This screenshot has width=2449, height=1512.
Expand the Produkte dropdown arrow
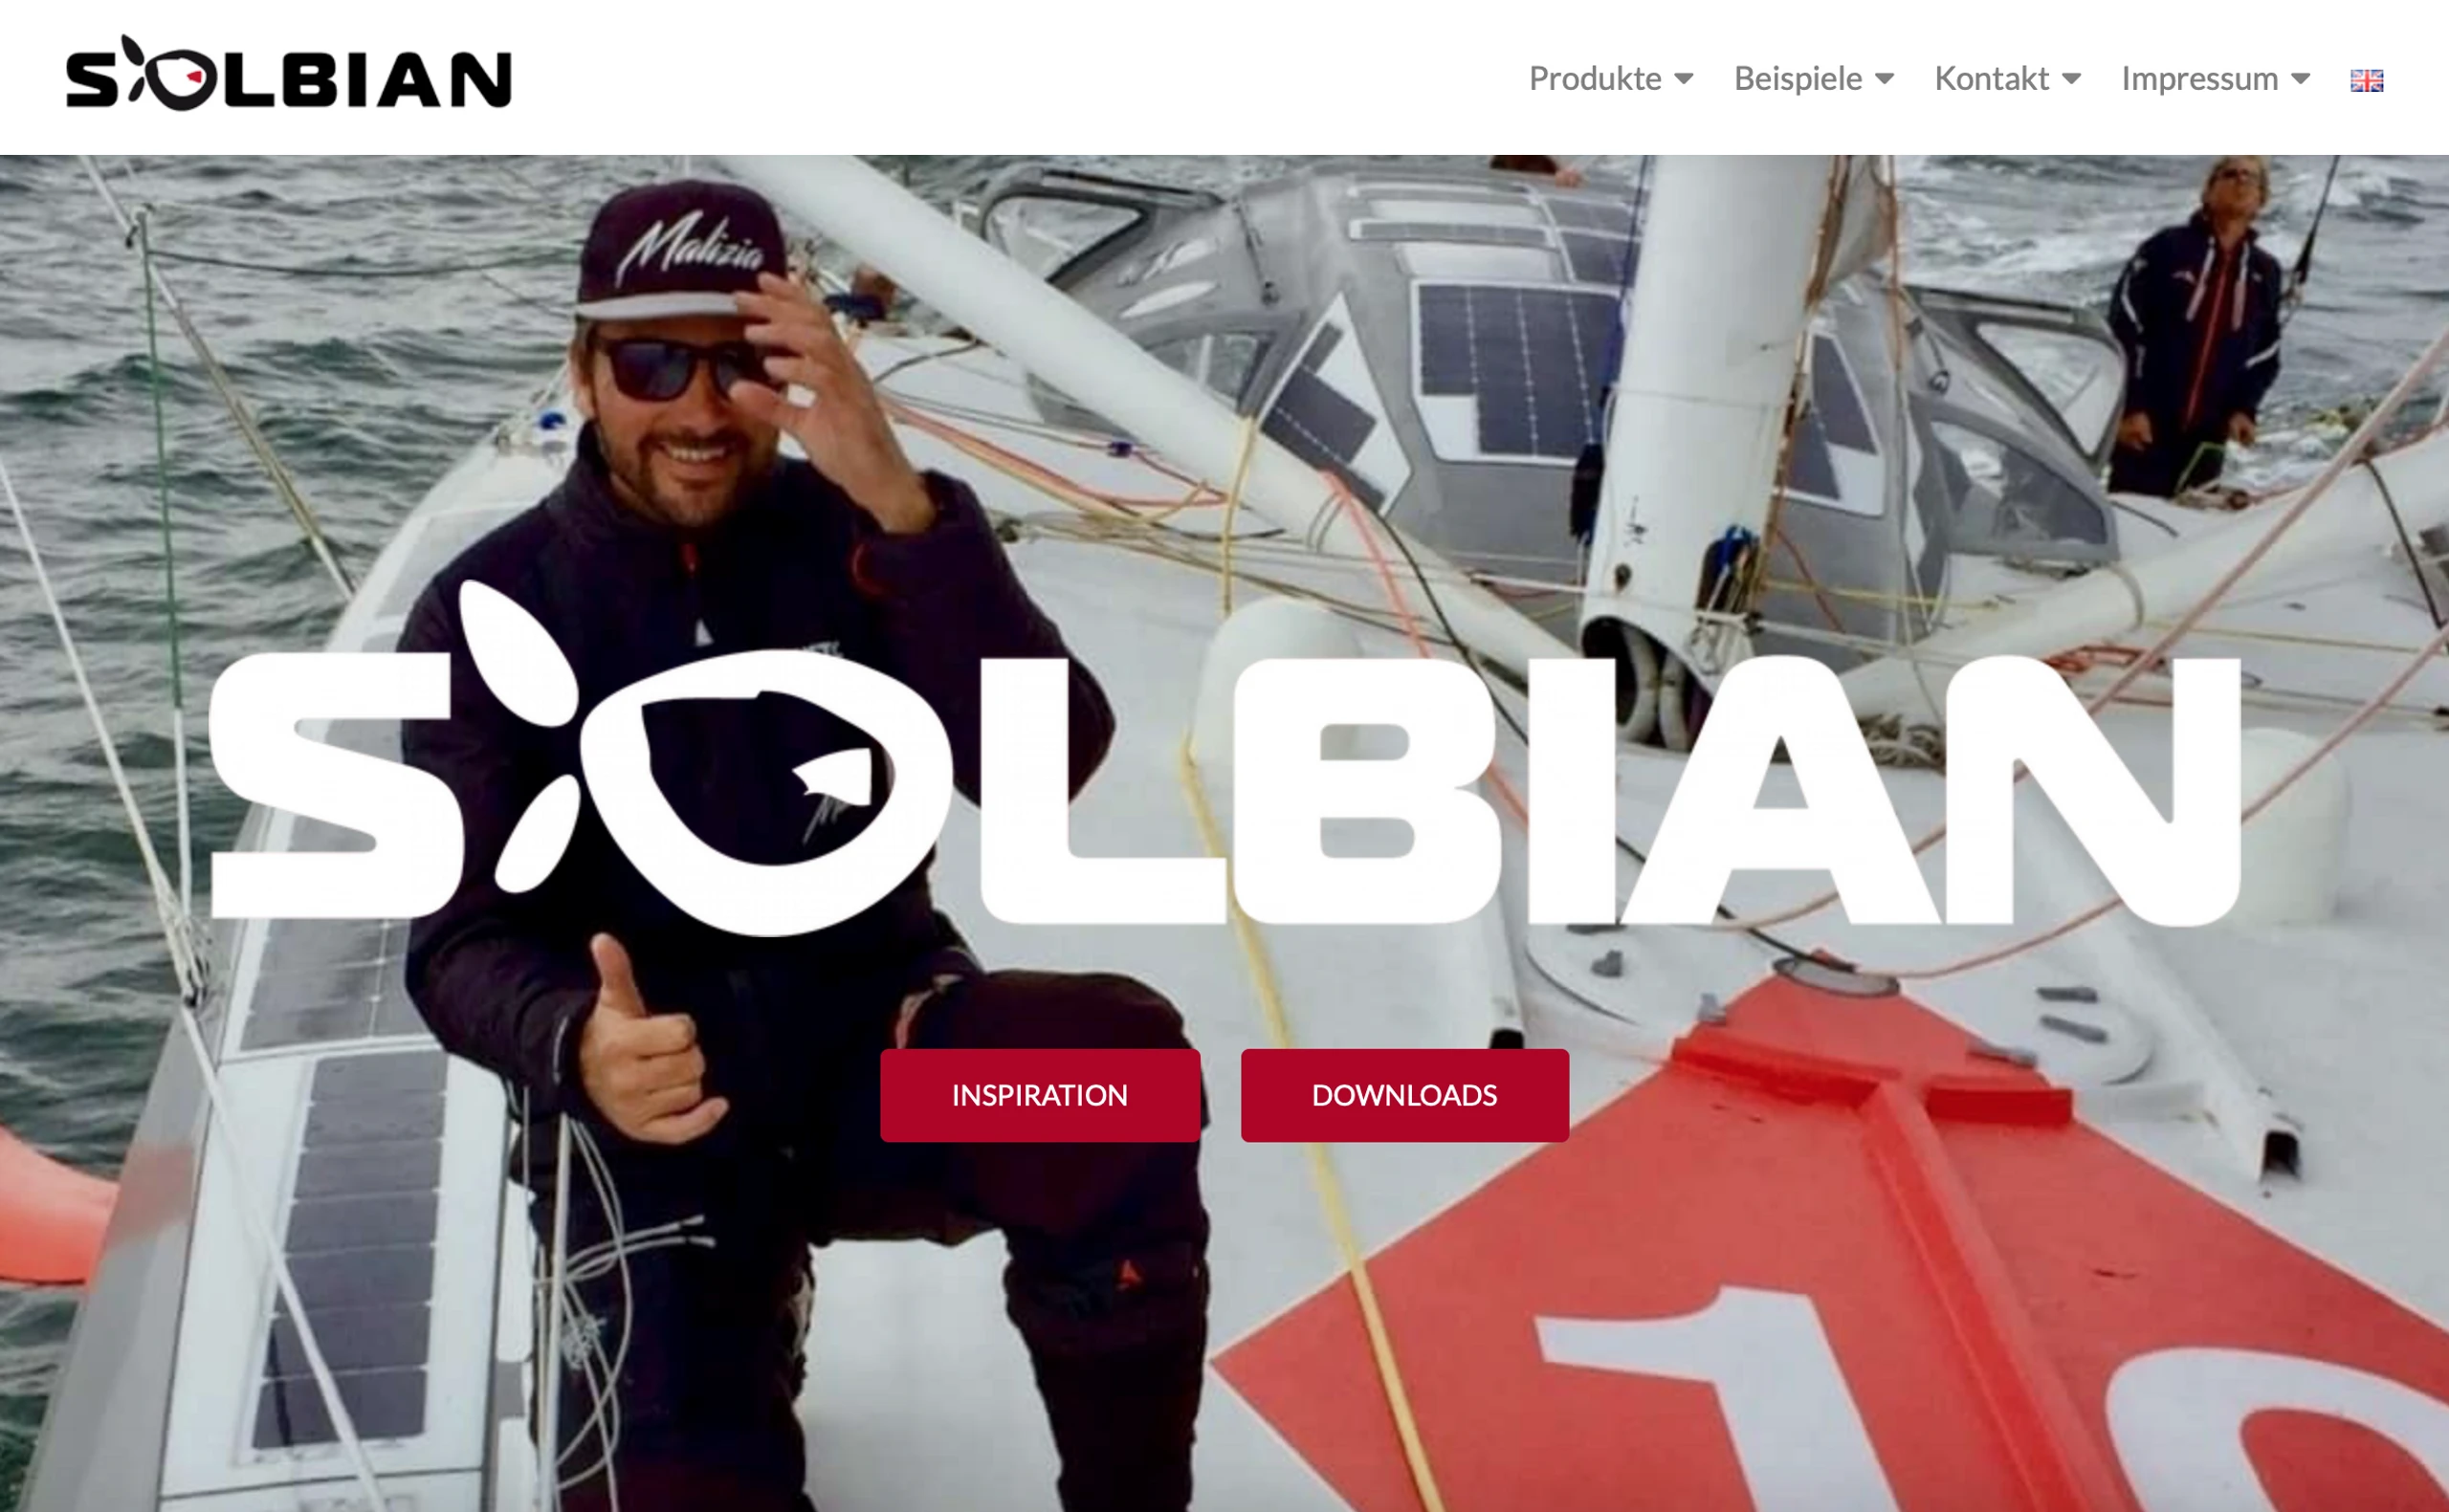coord(1684,79)
